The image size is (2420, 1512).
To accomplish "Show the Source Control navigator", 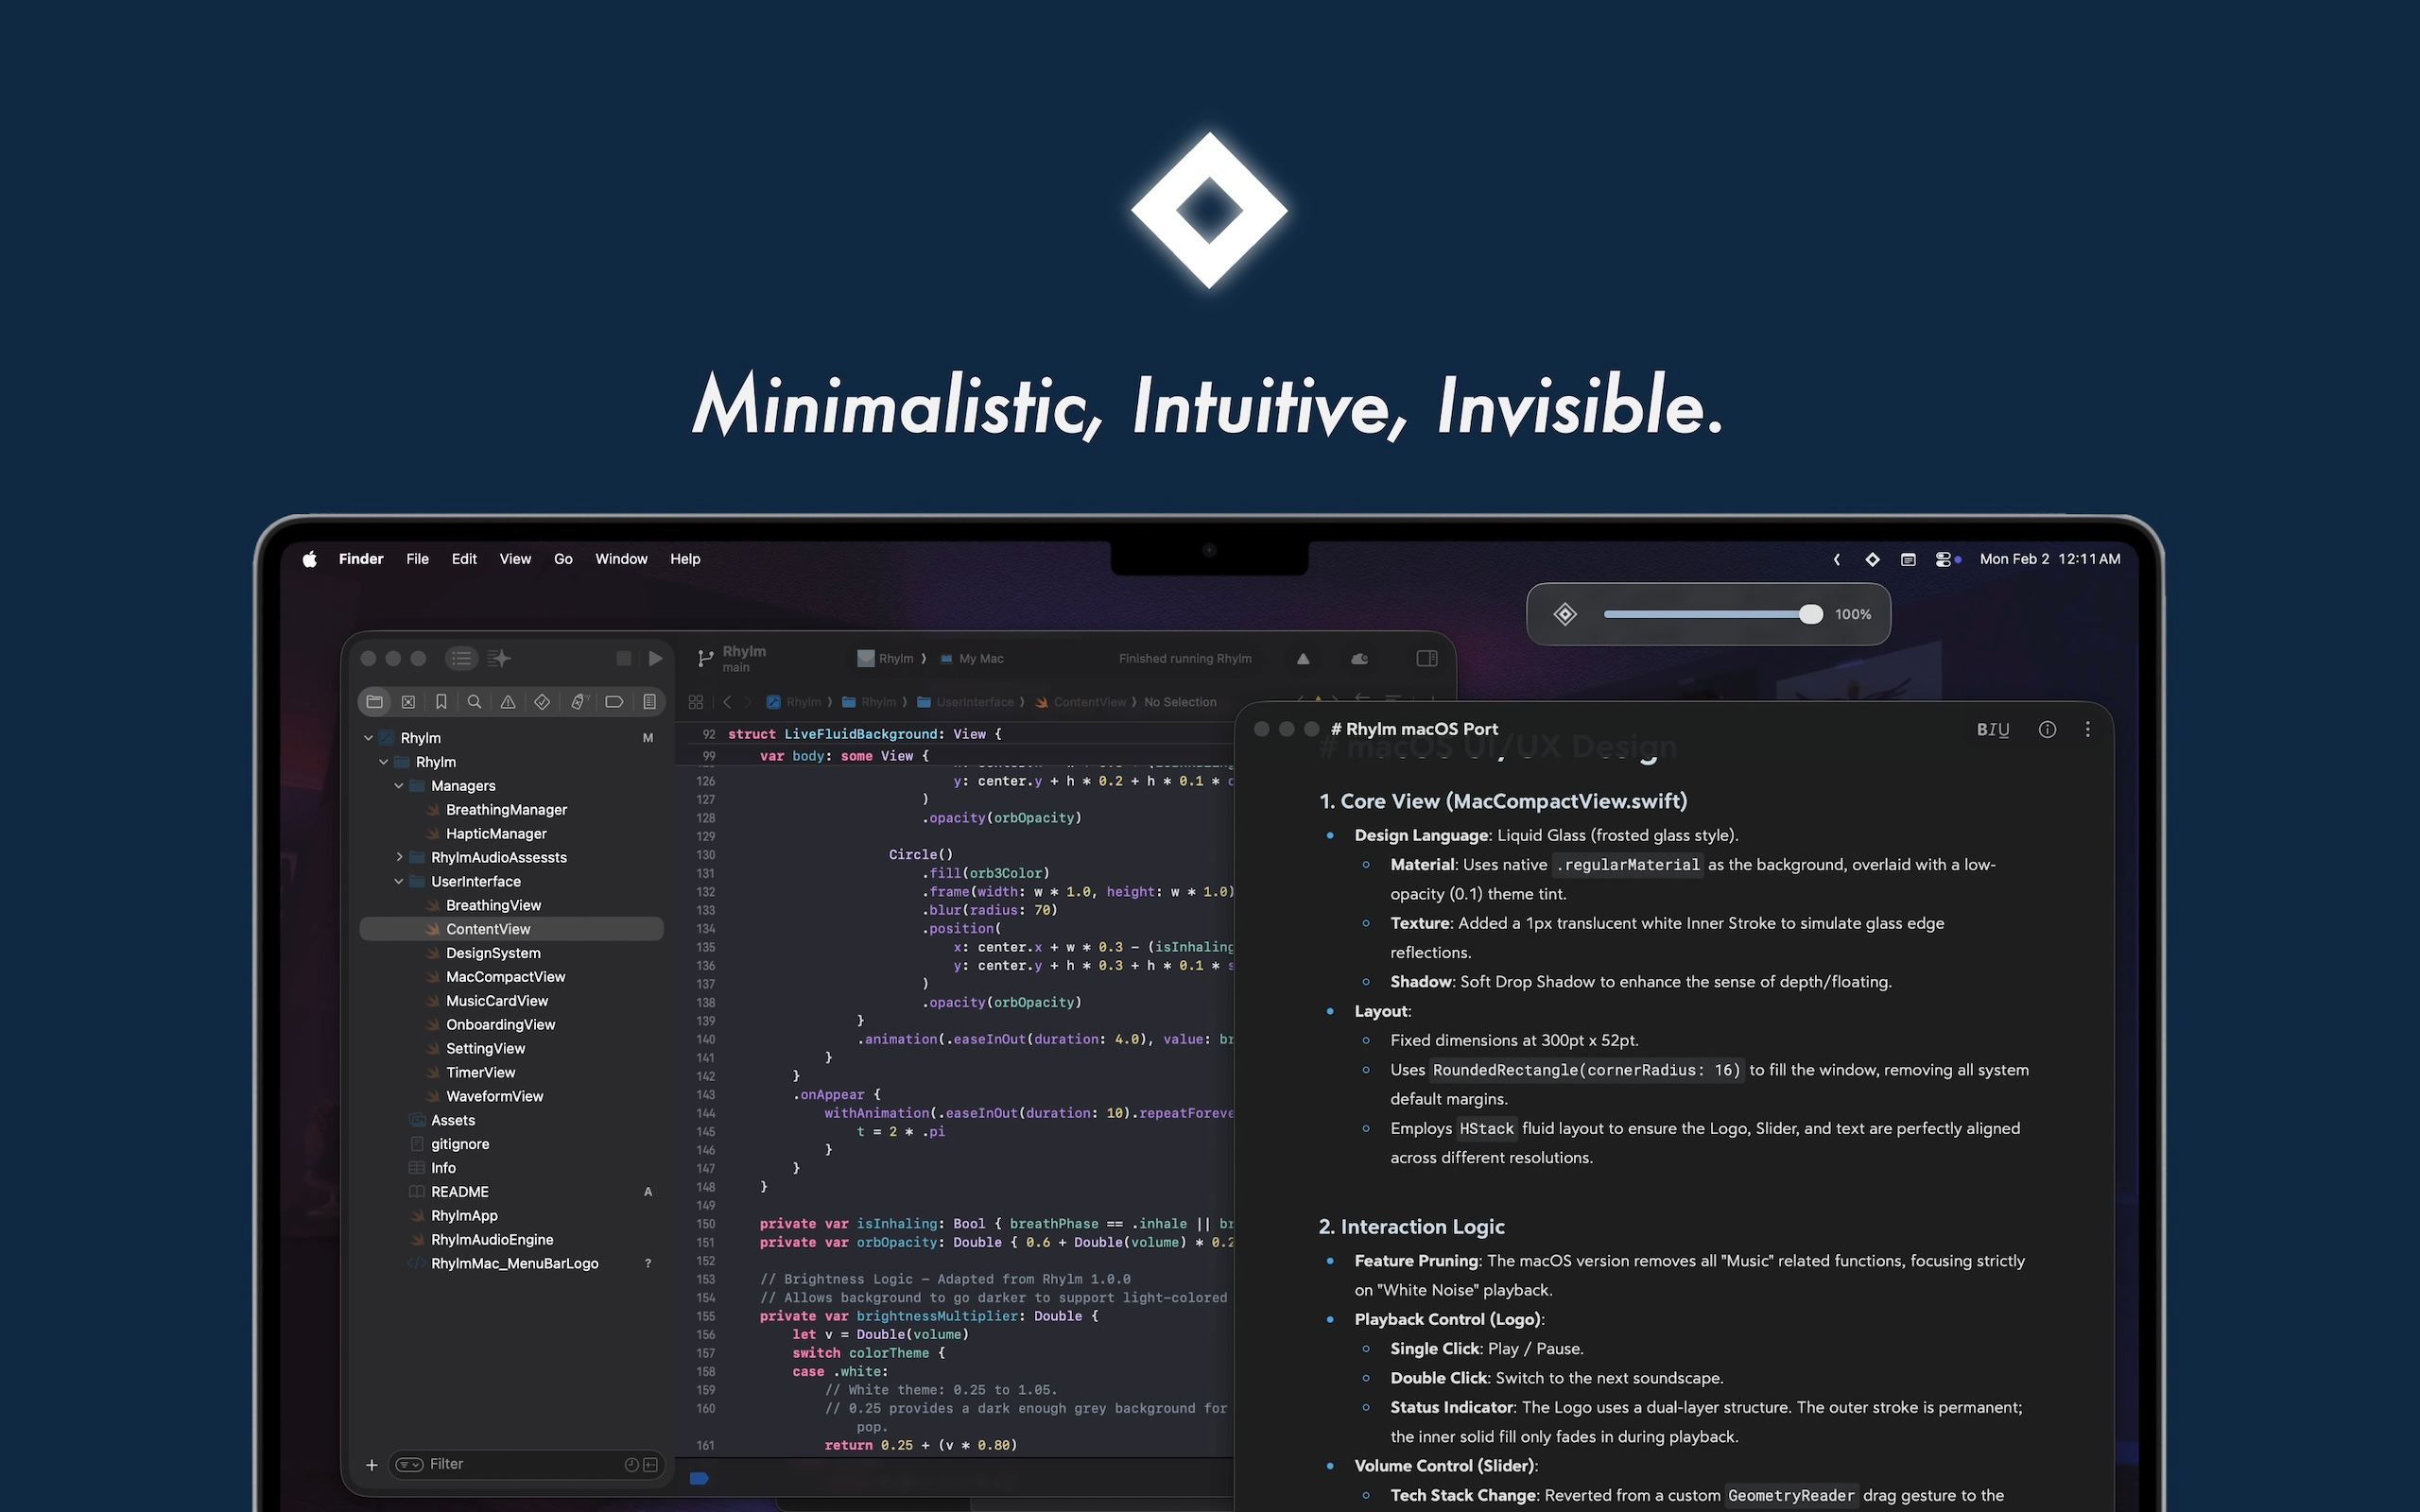I will 408,702.
